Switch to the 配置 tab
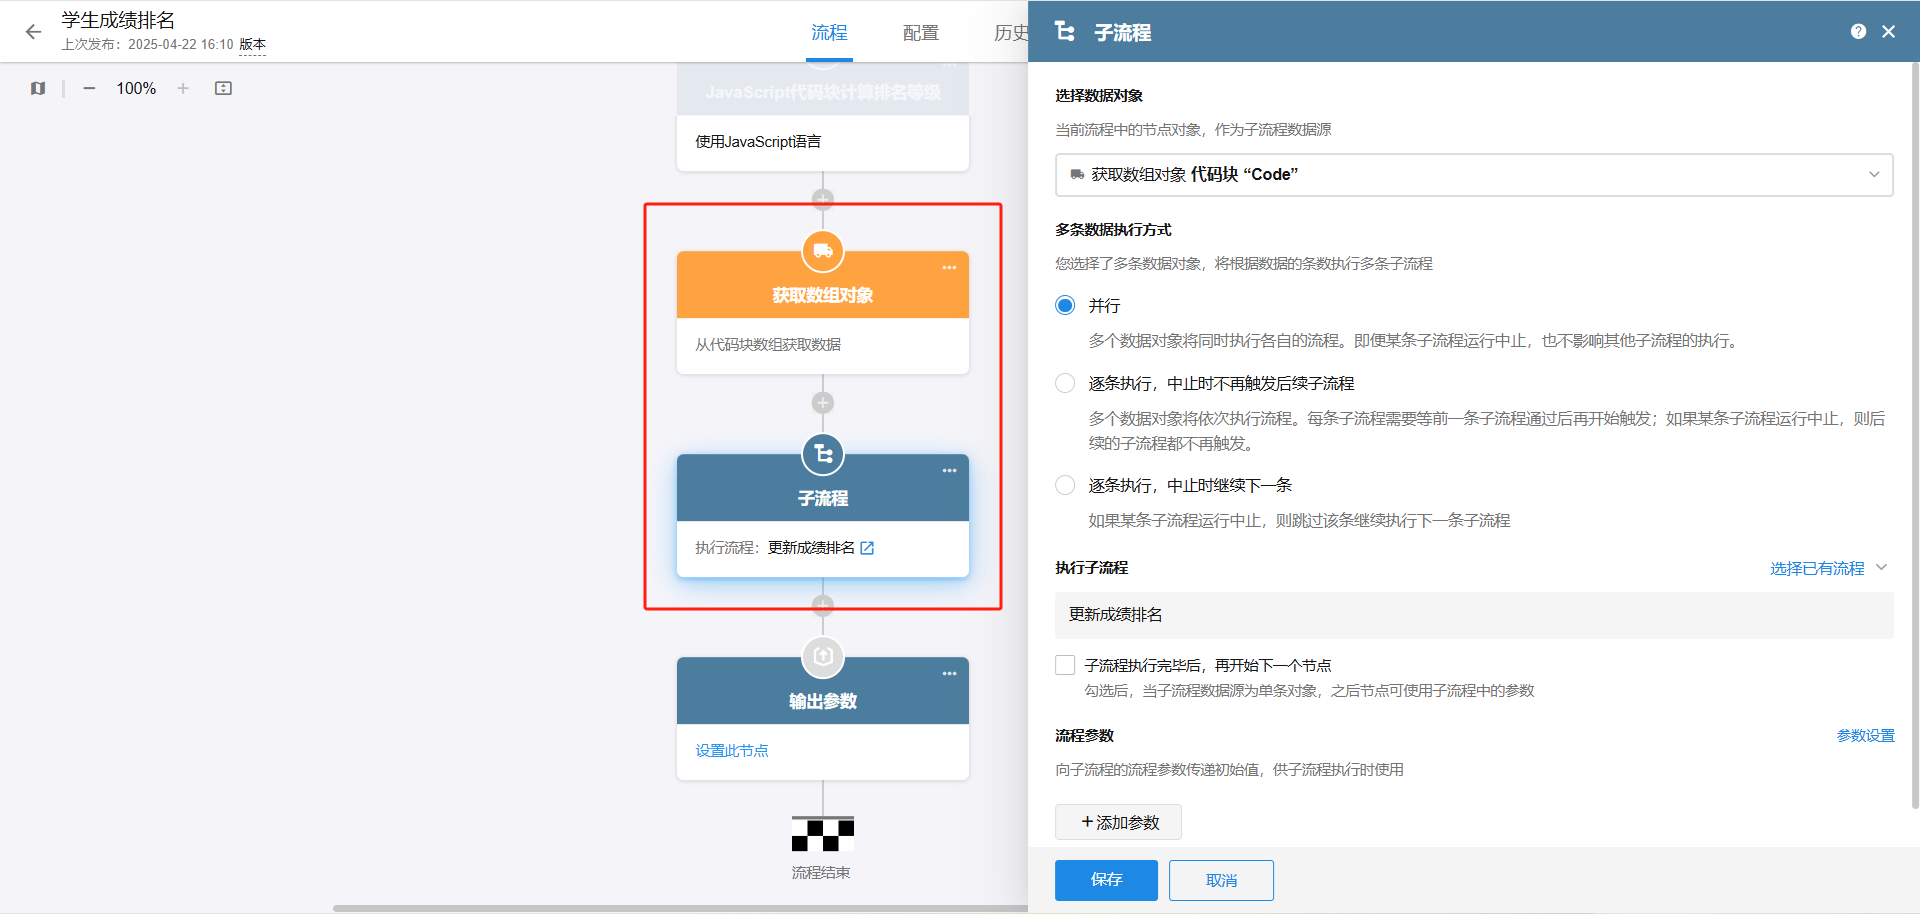Viewport: 1920px width, 914px height. pyautogui.click(x=920, y=33)
